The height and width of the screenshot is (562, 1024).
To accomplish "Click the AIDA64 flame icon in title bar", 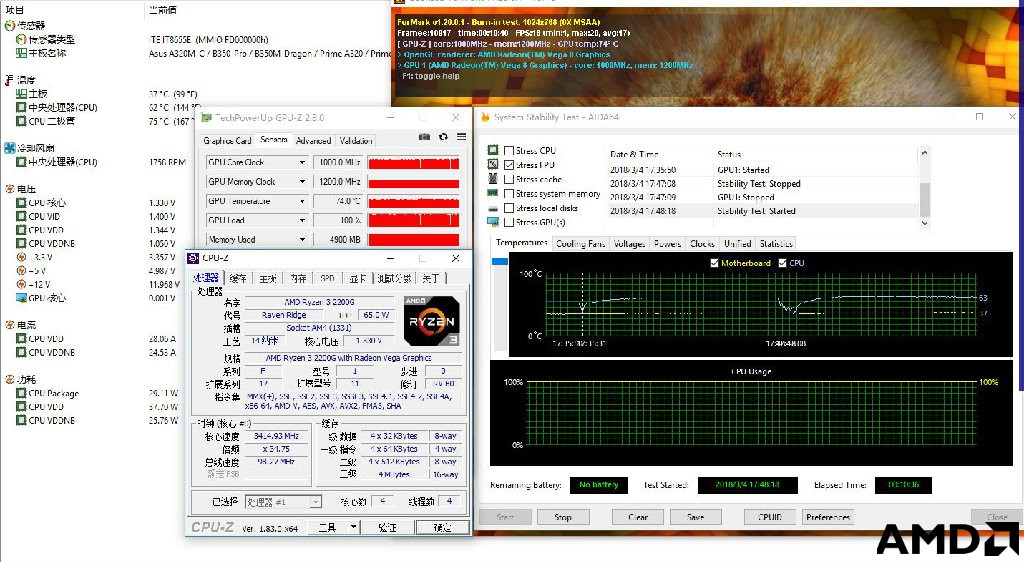I will pos(485,117).
